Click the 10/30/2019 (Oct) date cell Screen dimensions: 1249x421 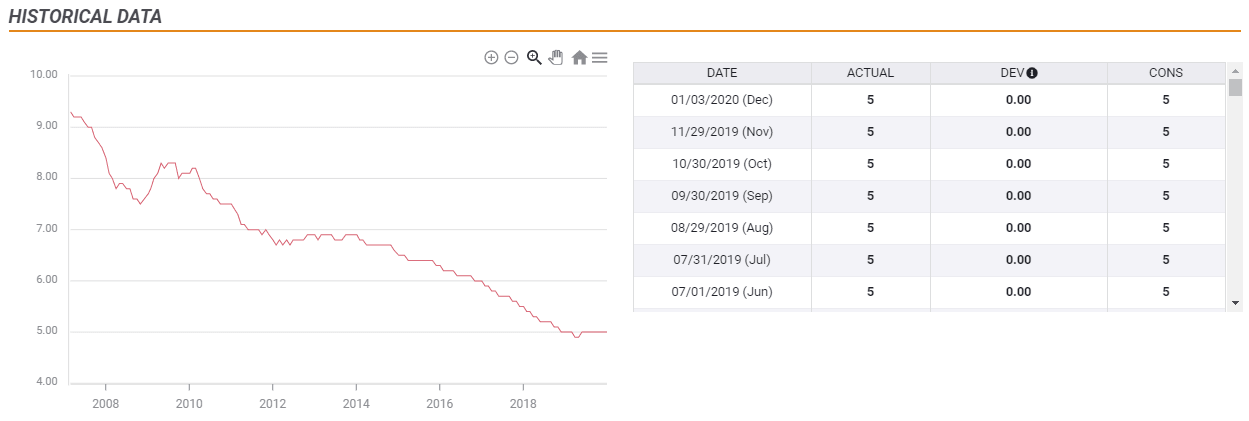[722, 164]
